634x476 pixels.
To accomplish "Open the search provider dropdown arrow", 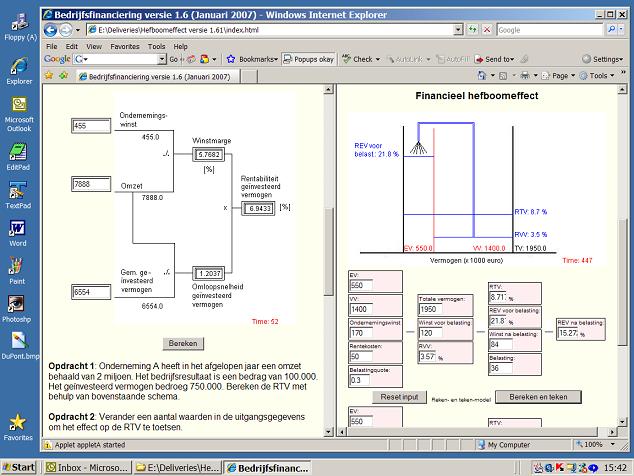I will pyautogui.click(x=621, y=30).
